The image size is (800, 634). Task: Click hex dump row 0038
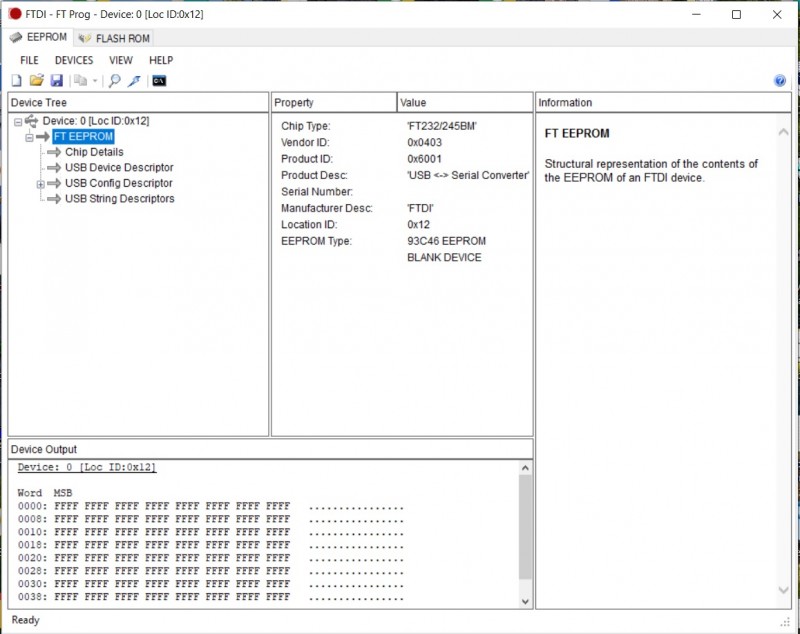pos(210,597)
